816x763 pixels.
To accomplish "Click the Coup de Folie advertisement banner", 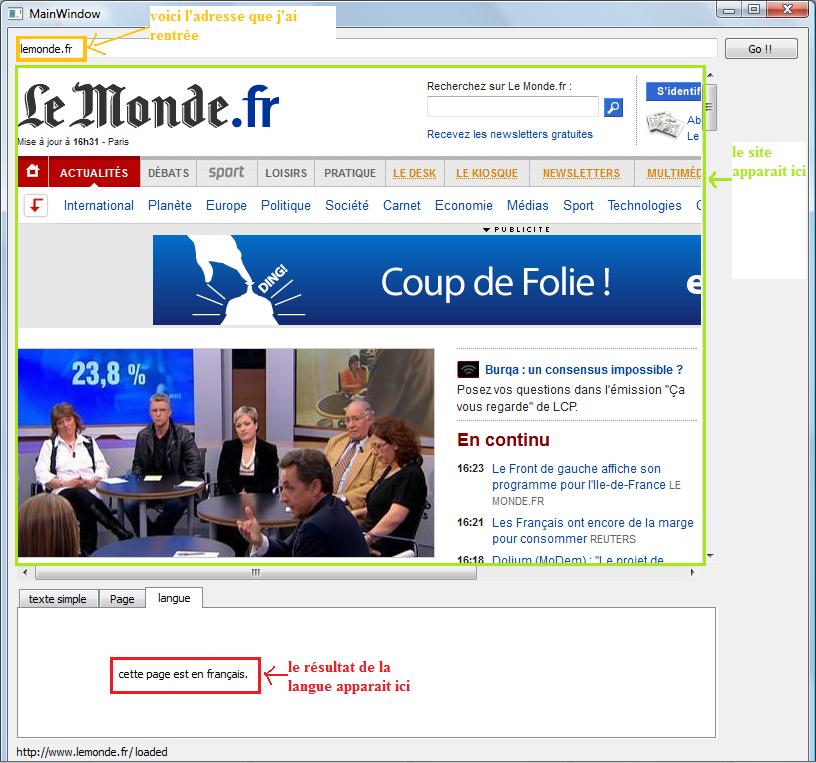I will (427, 280).
